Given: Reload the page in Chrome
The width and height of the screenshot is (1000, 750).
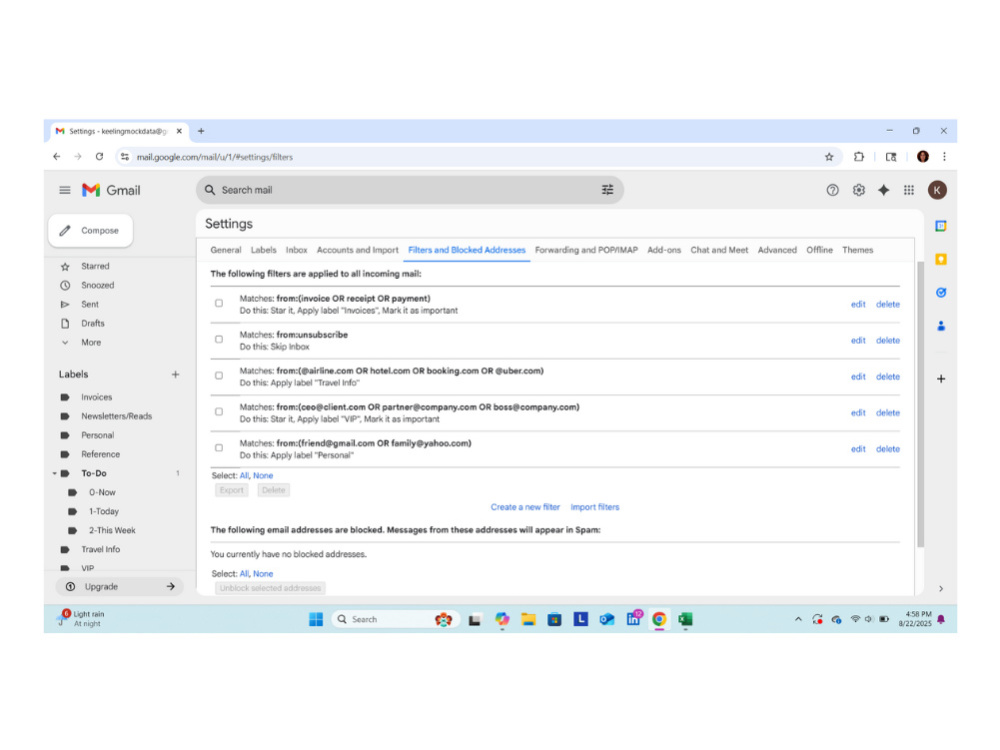Looking at the screenshot, I should [99, 156].
